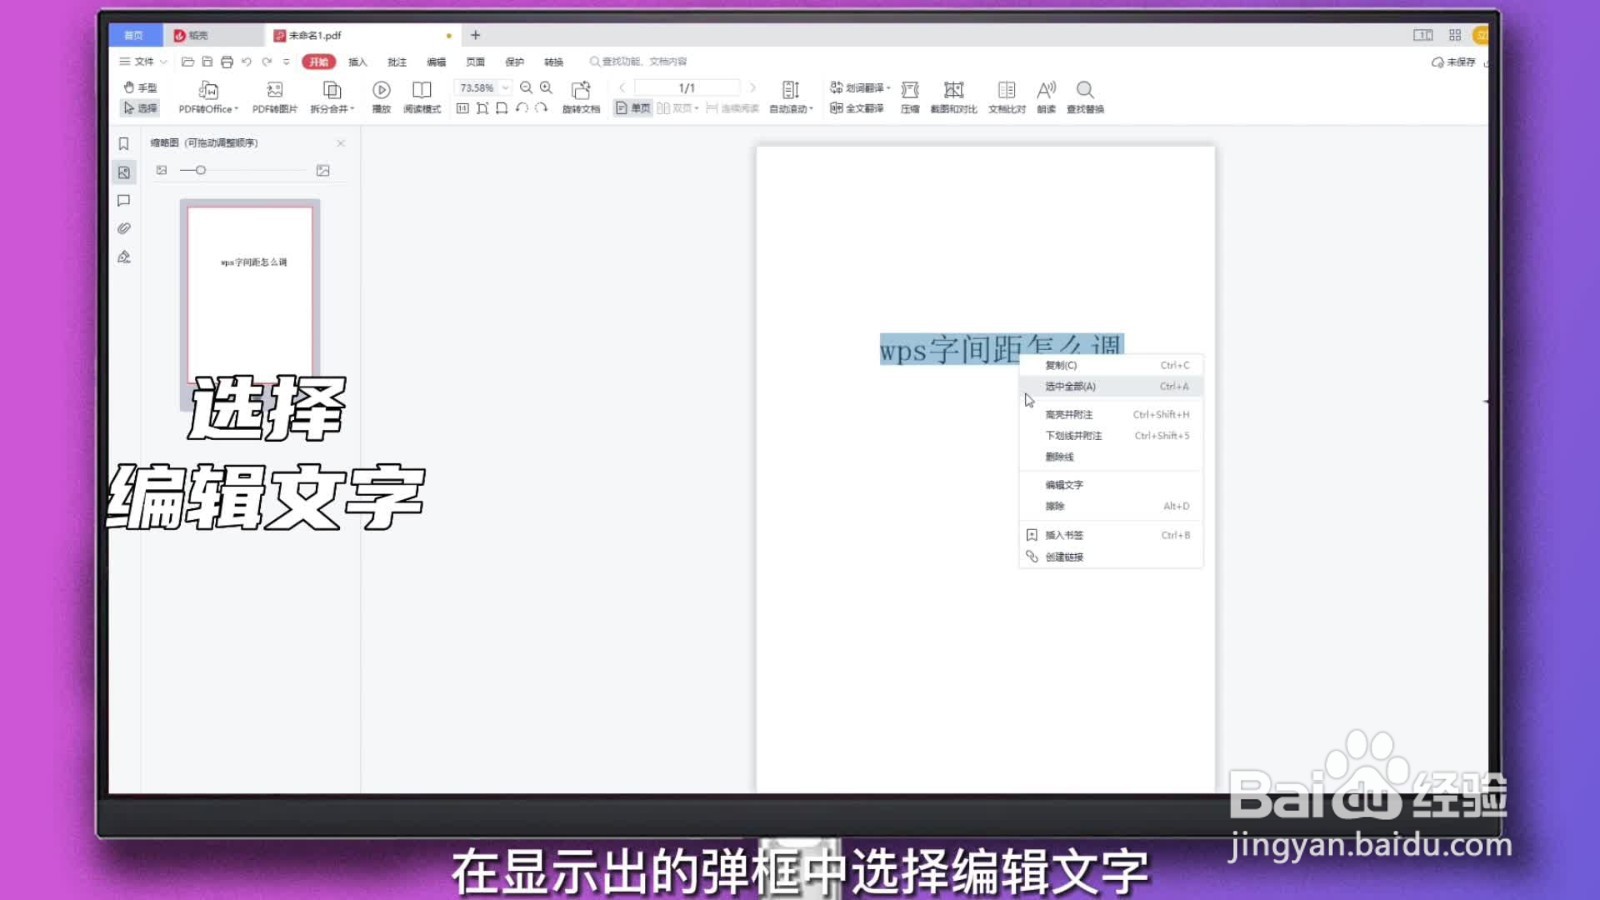The height and width of the screenshot is (900, 1600).
Task: Start 朗读 text-to-speech reading
Action: point(1047,97)
